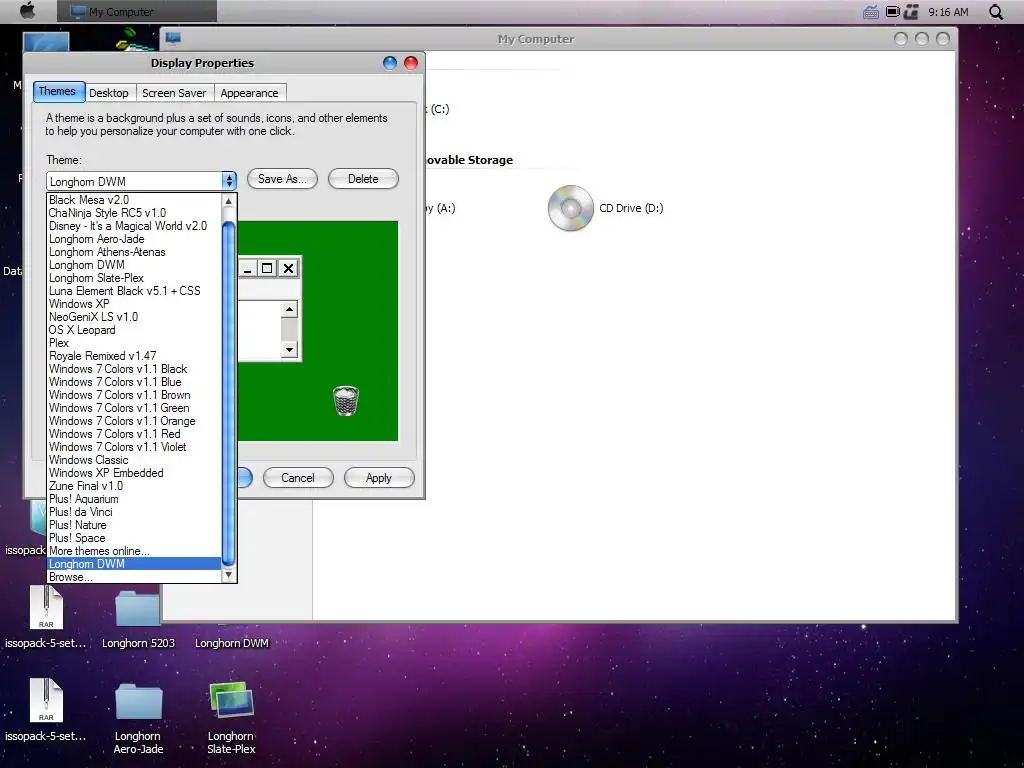Select Plus! da Vinci theme

135,512
